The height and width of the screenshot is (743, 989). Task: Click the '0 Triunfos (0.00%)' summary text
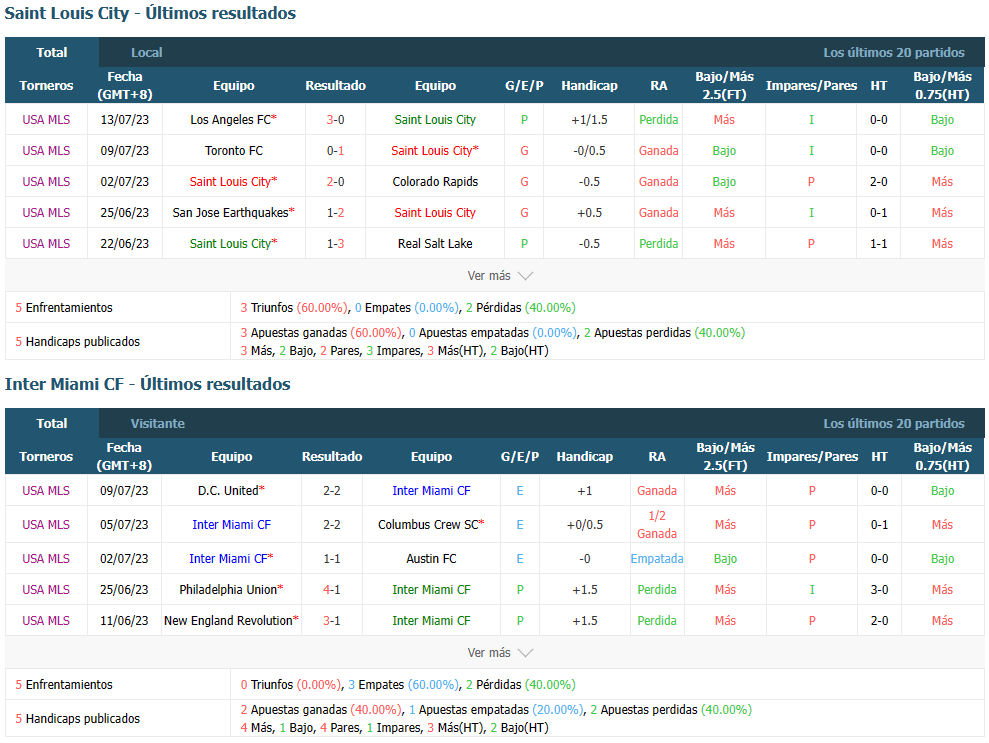click(x=291, y=684)
